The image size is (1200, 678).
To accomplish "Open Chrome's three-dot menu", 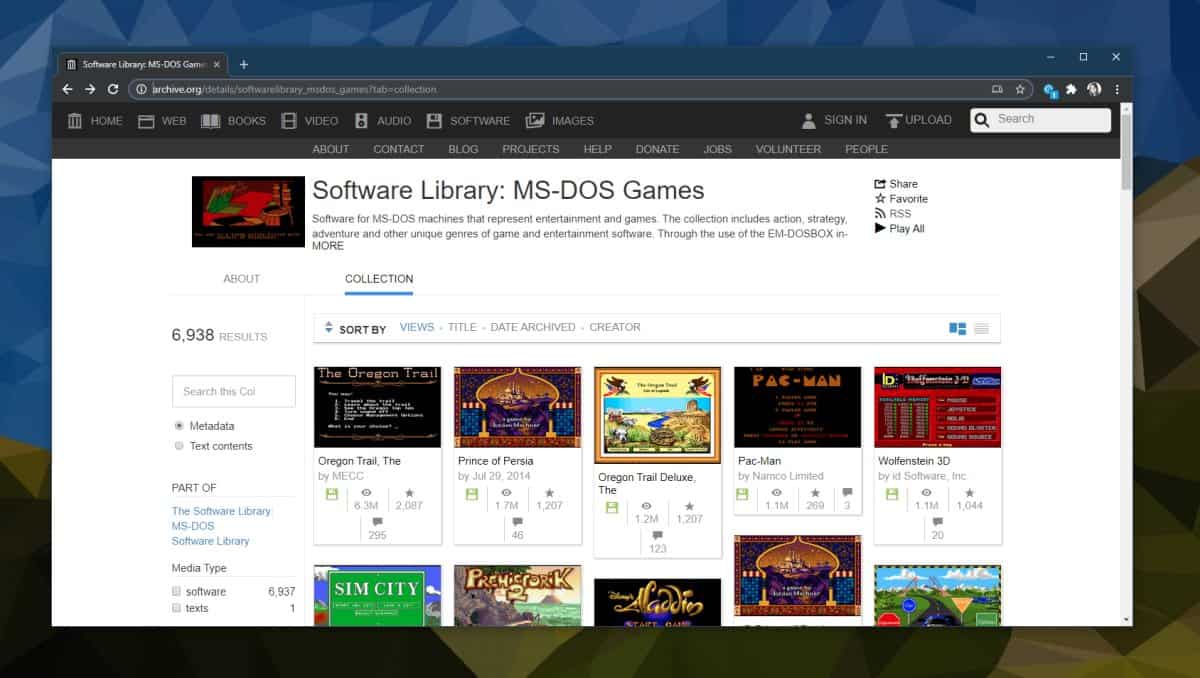I will pyautogui.click(x=1117, y=89).
